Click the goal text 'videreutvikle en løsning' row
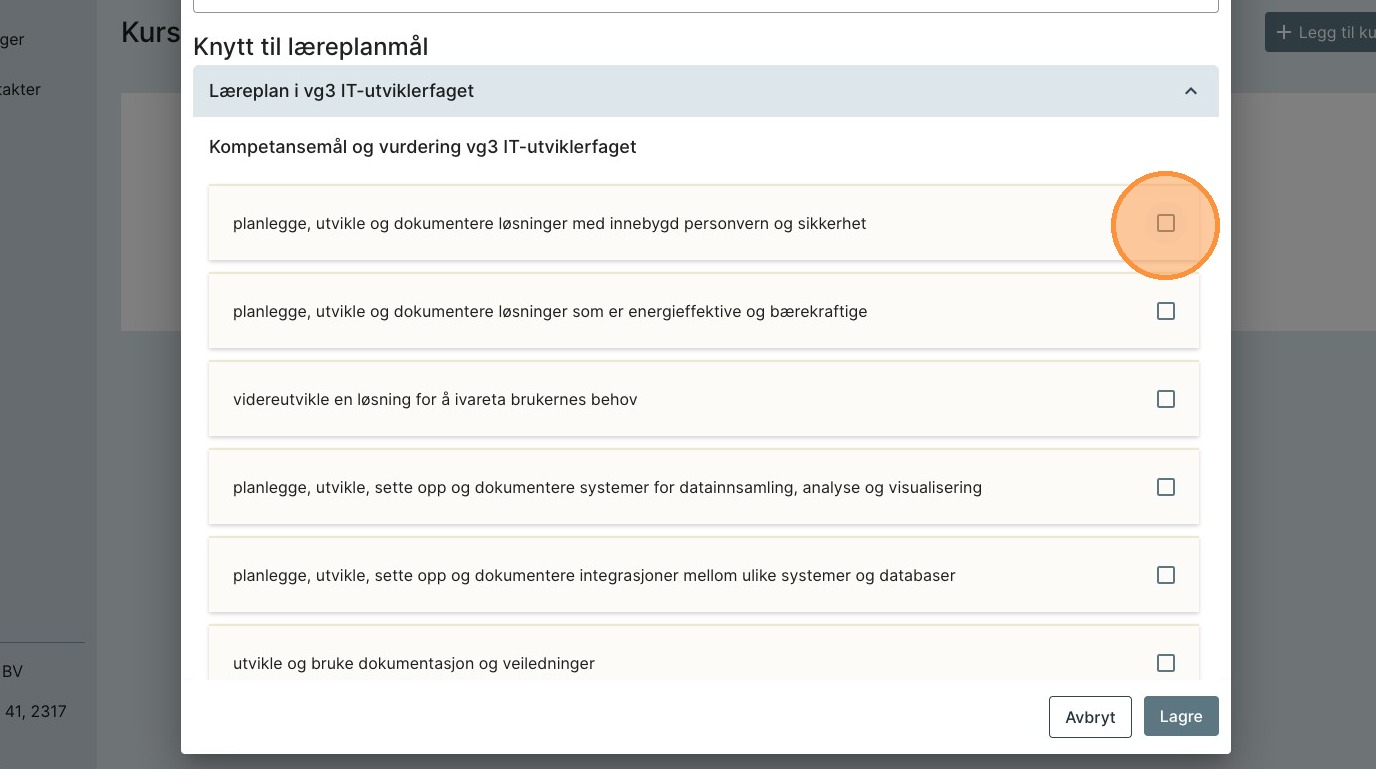Screen dimensions: 1376x769 click(435, 399)
